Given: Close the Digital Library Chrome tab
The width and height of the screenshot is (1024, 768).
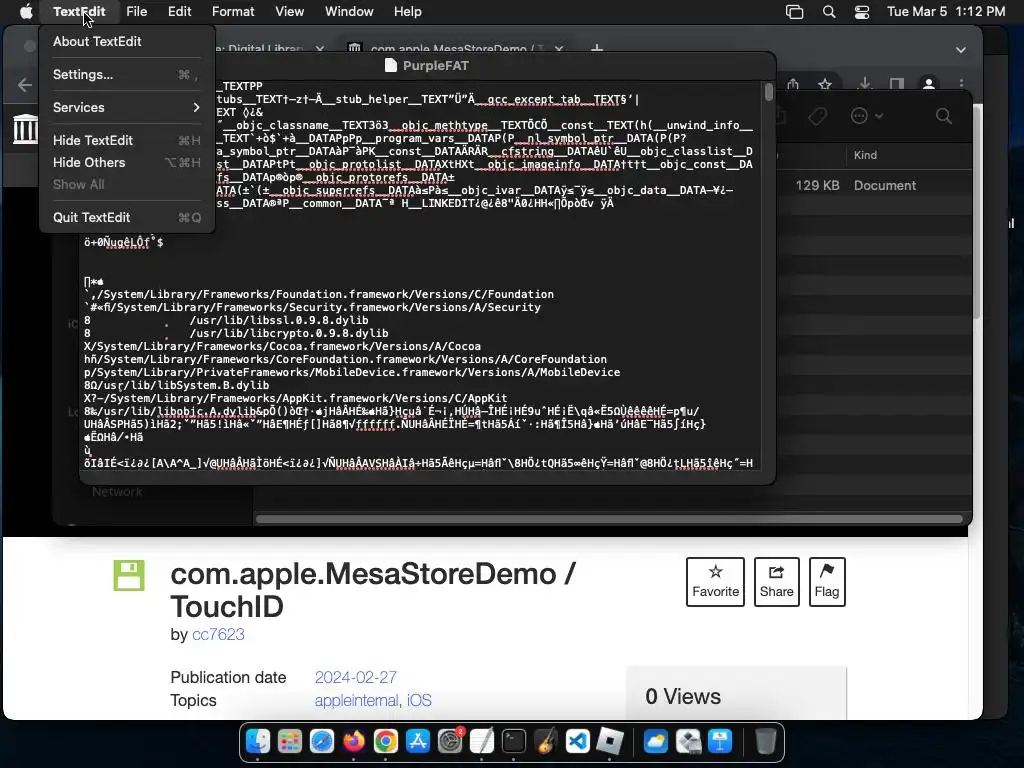Looking at the screenshot, I should pyautogui.click(x=319, y=49).
